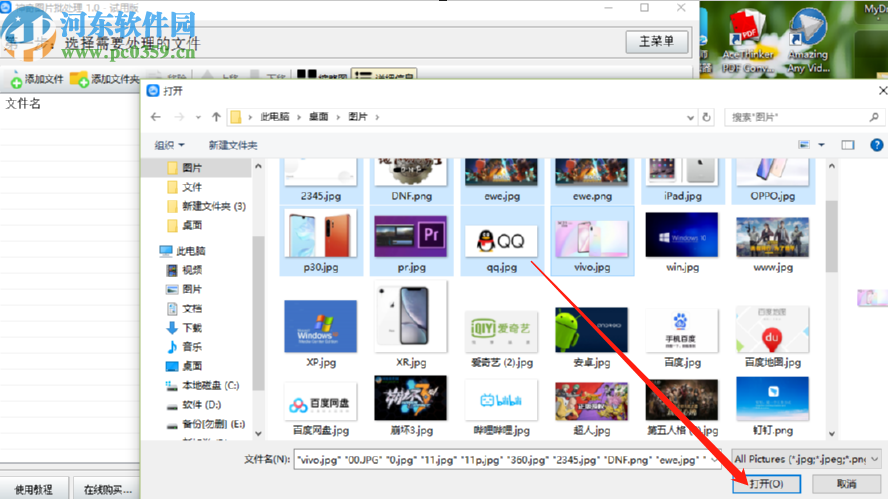Select the iPad.jpg thumbnail

(x=682, y=181)
